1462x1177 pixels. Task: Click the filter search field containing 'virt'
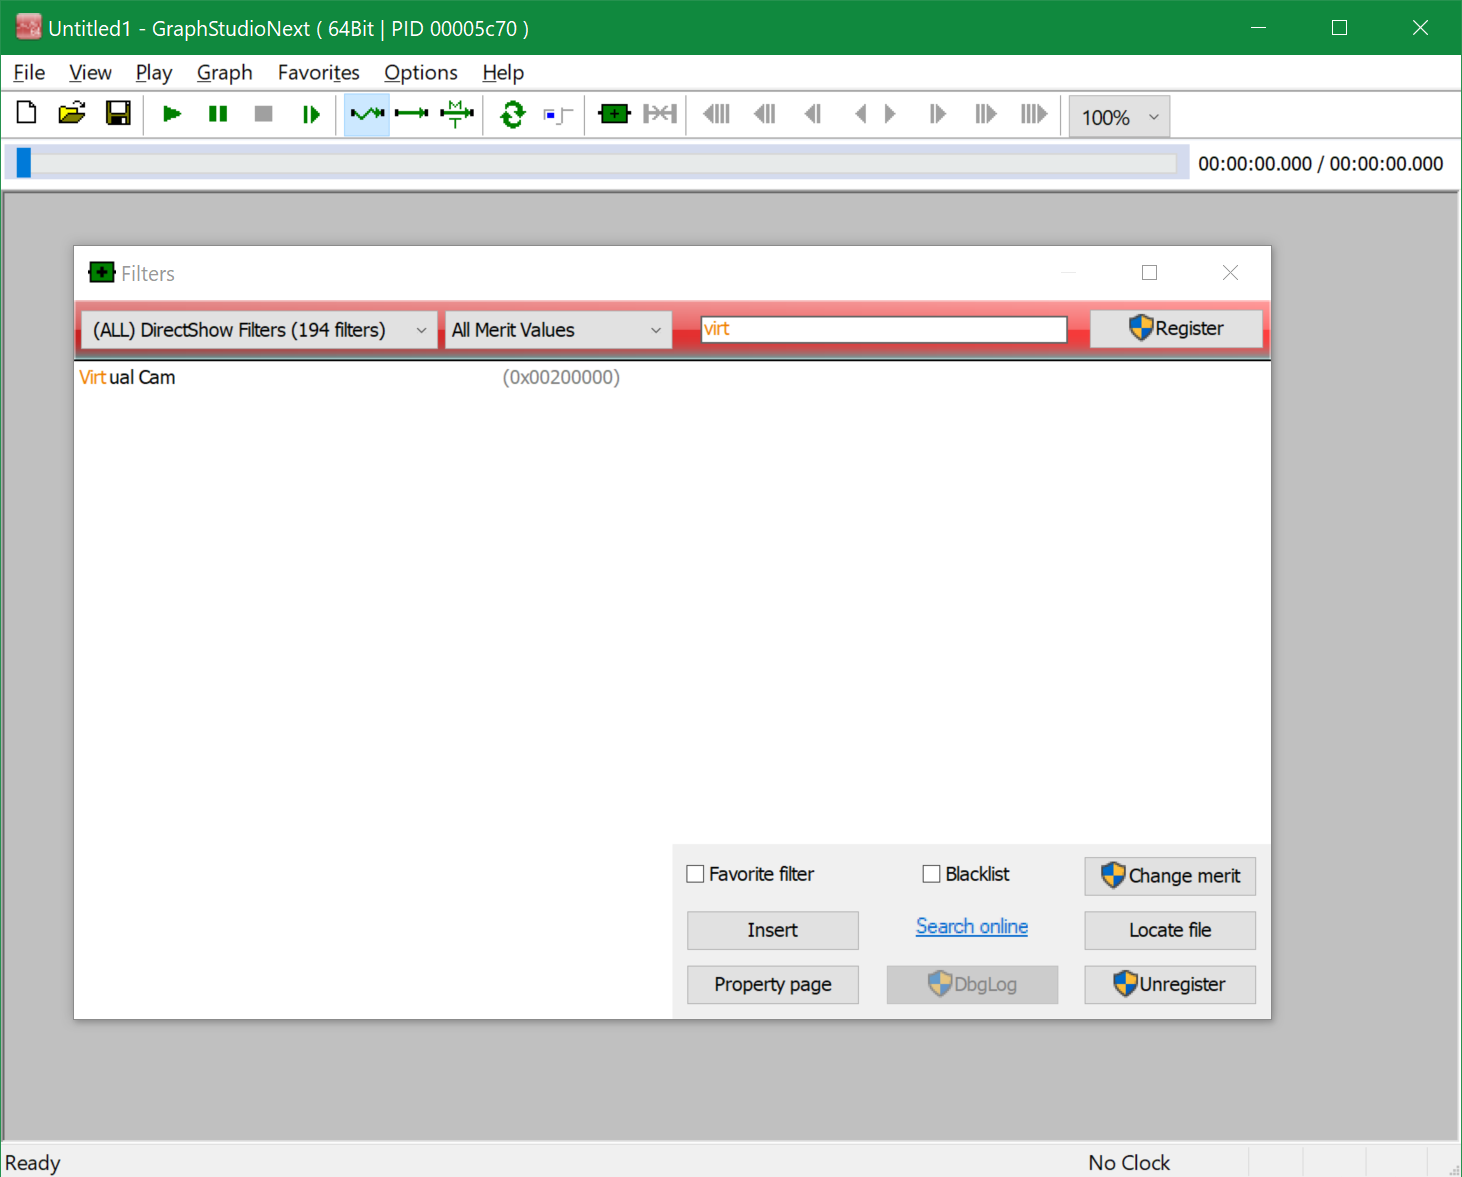click(884, 329)
